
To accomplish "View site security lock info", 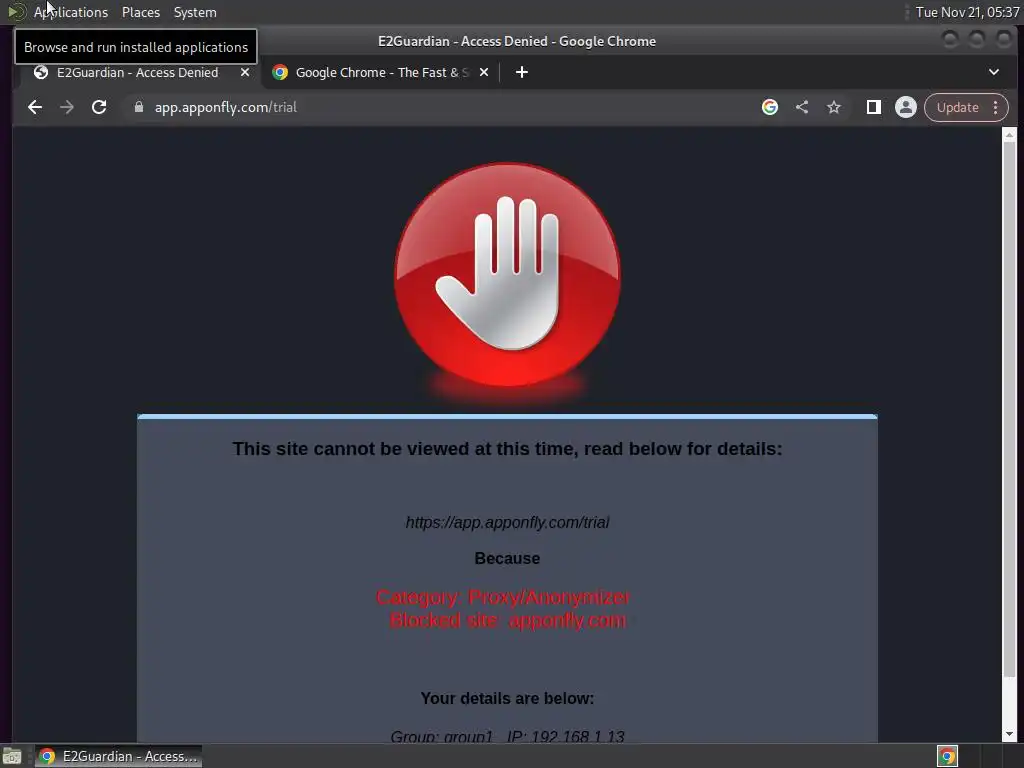I will coord(138,107).
